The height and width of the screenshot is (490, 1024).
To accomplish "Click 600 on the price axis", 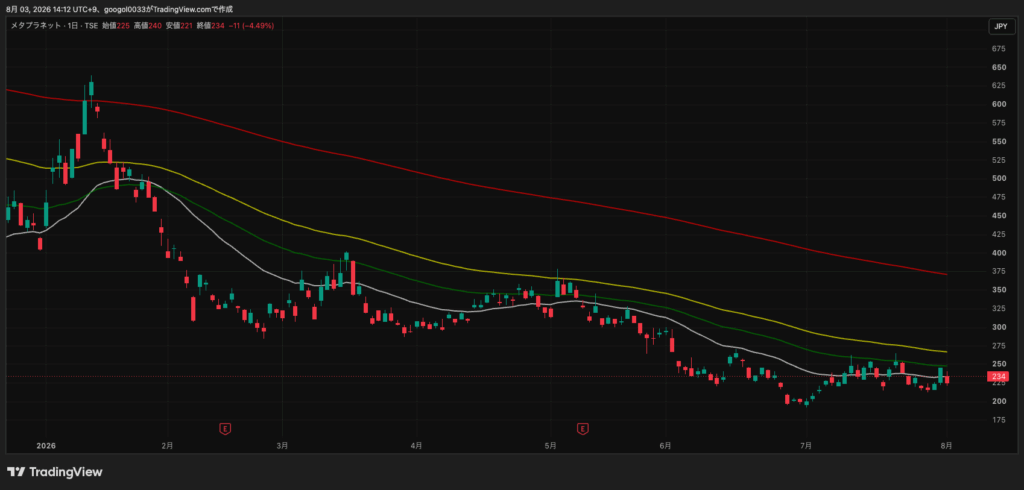I will point(999,105).
